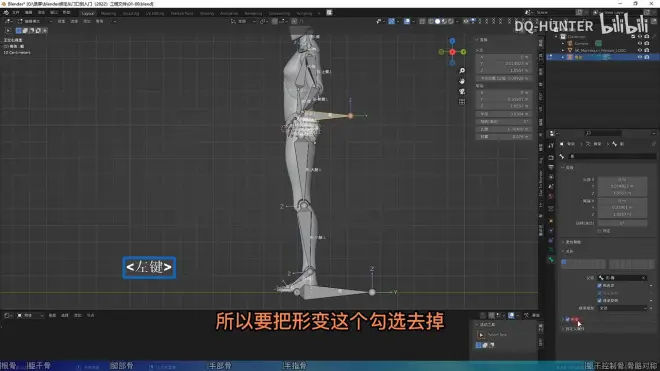
Task: Open the transform orientation (全局) dropdown
Action: coord(243,21)
